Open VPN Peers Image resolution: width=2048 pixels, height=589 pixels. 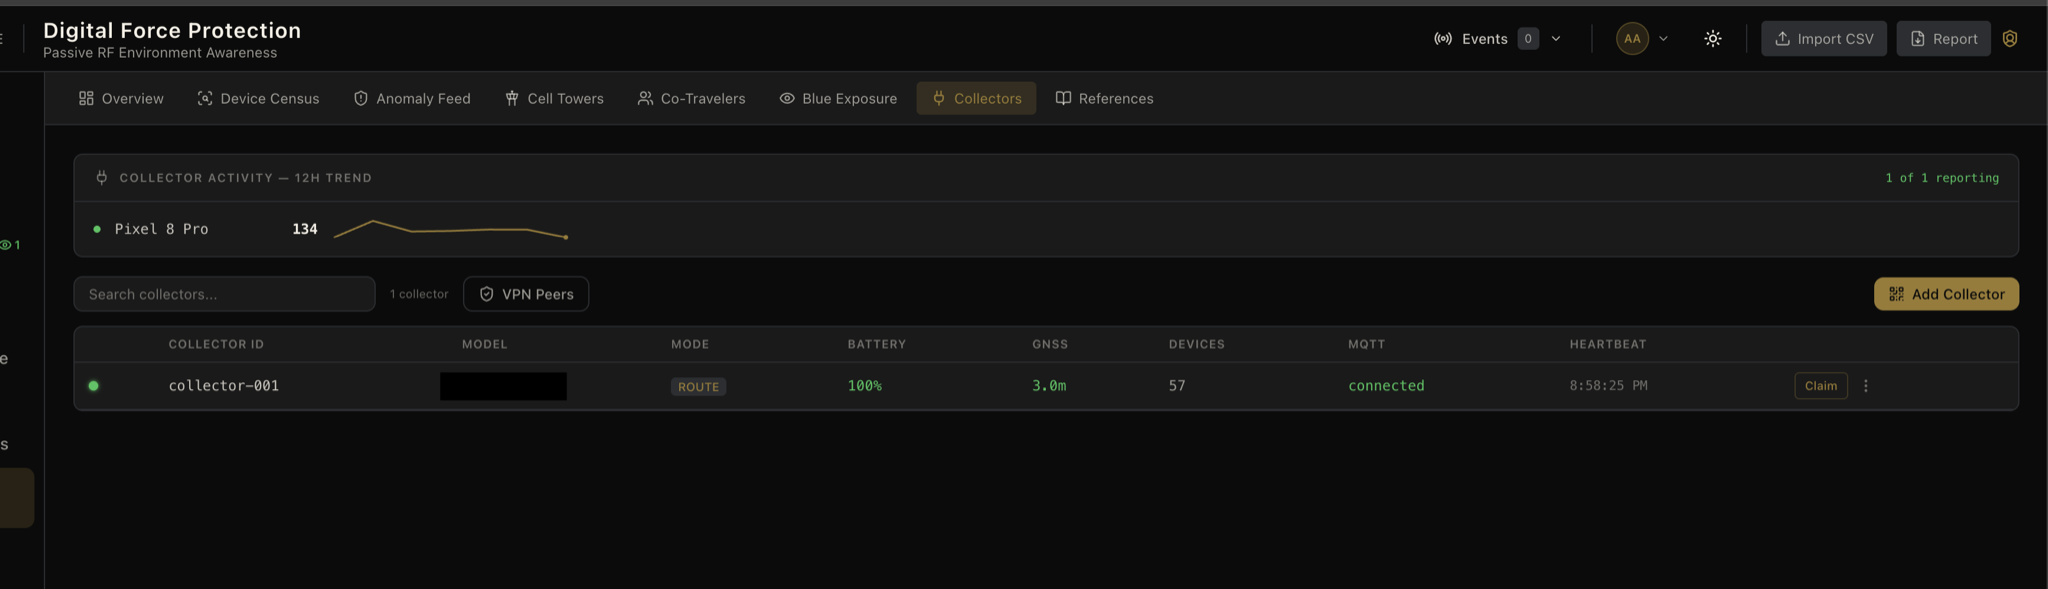(x=526, y=294)
